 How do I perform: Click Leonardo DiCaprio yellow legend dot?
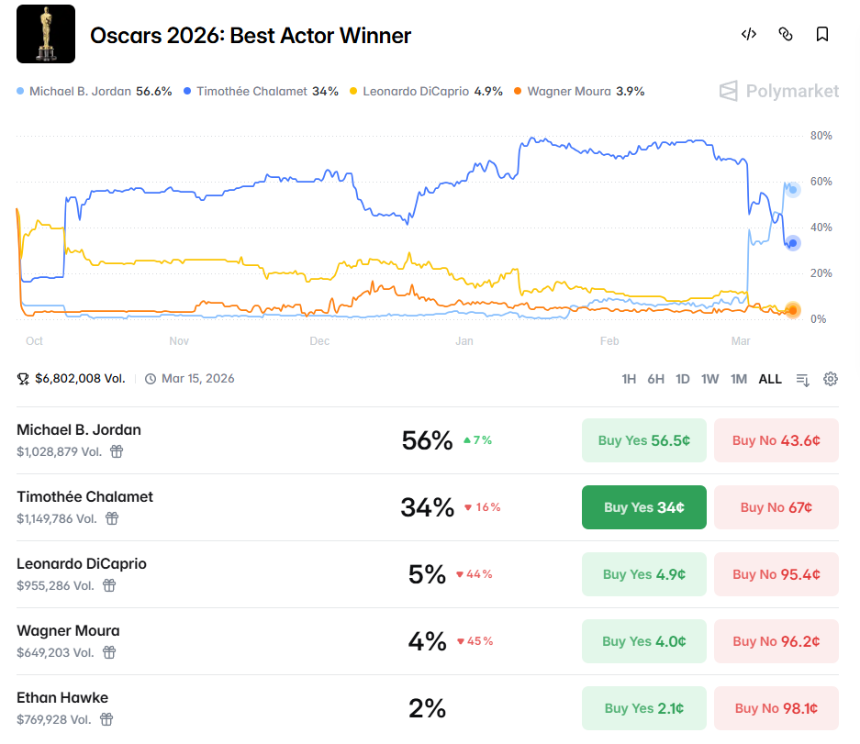coord(354,92)
